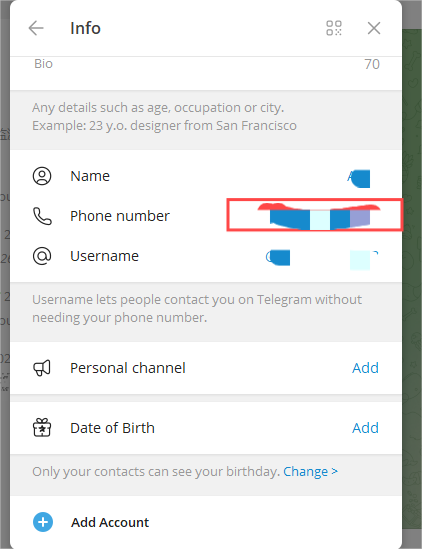Click the phone handset icon
Viewport: 422px width, 549px height.
(42, 216)
